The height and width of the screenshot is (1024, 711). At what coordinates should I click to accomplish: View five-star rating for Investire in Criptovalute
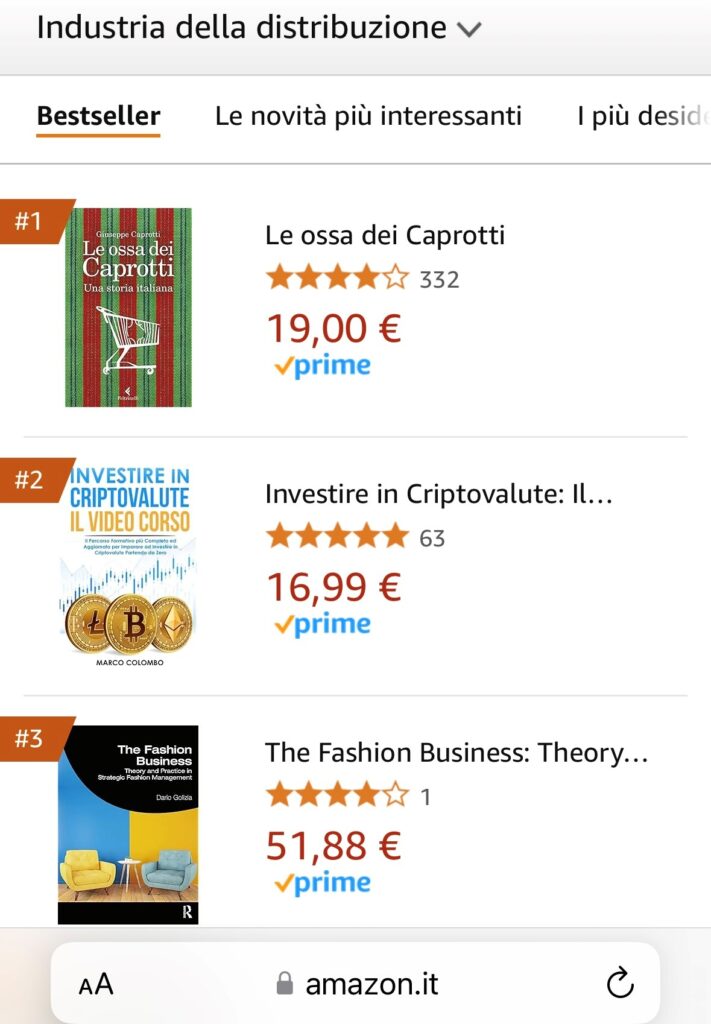tap(337, 537)
